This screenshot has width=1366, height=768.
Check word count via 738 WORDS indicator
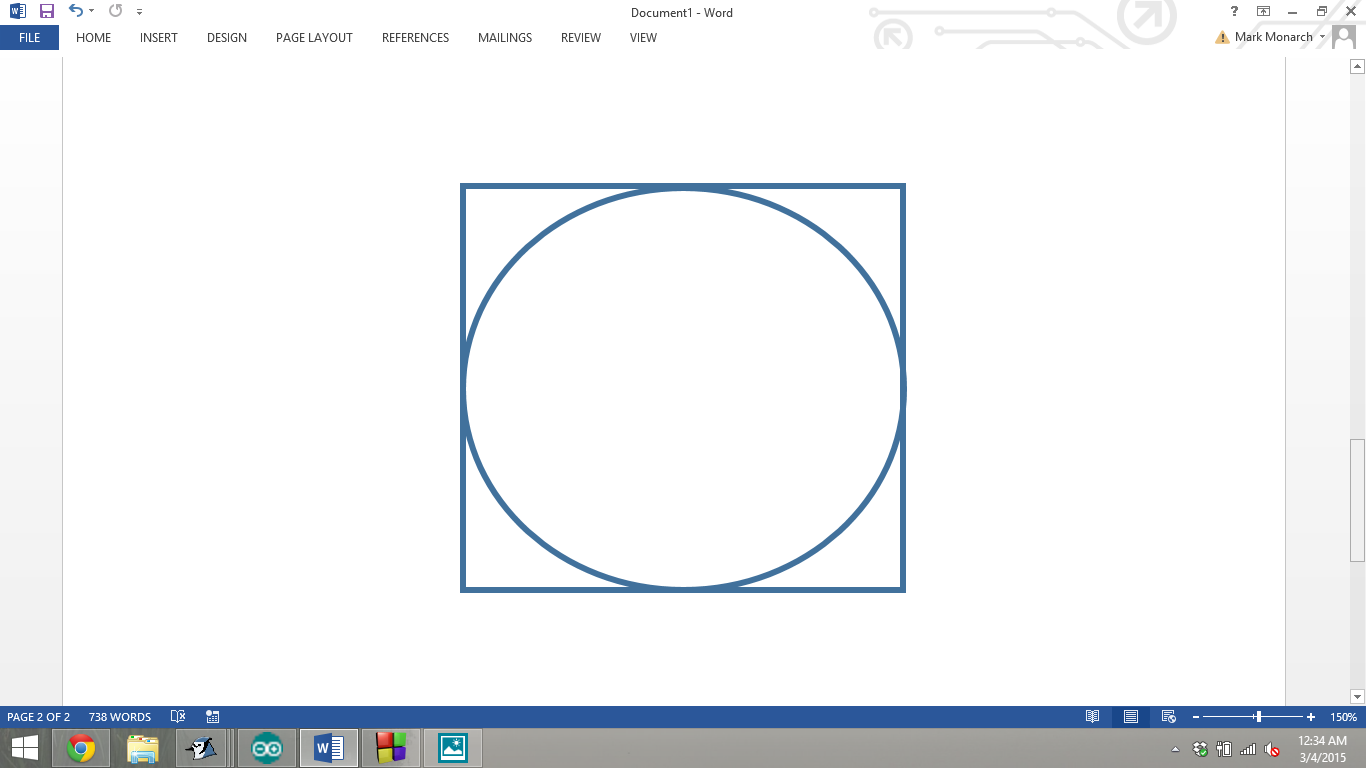coord(118,716)
